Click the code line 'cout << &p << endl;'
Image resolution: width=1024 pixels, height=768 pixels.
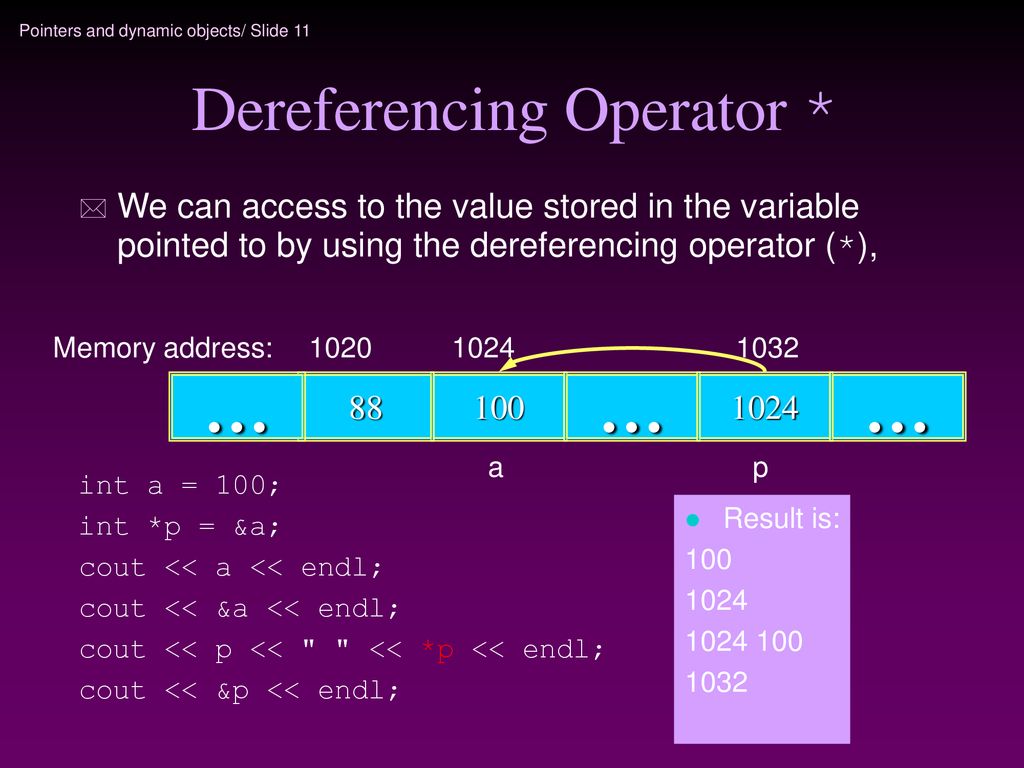point(239,692)
